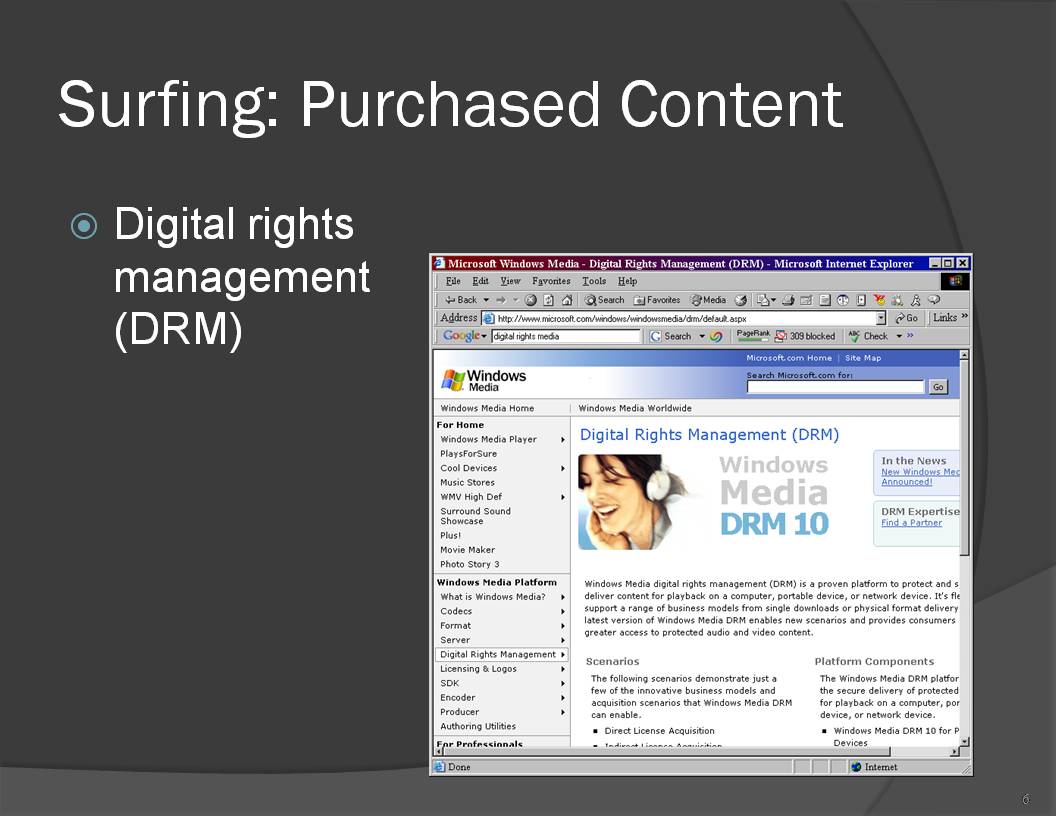Screen dimensions: 1056x816
Task: Open the spell Check dropdown arrow
Action: click(898, 336)
